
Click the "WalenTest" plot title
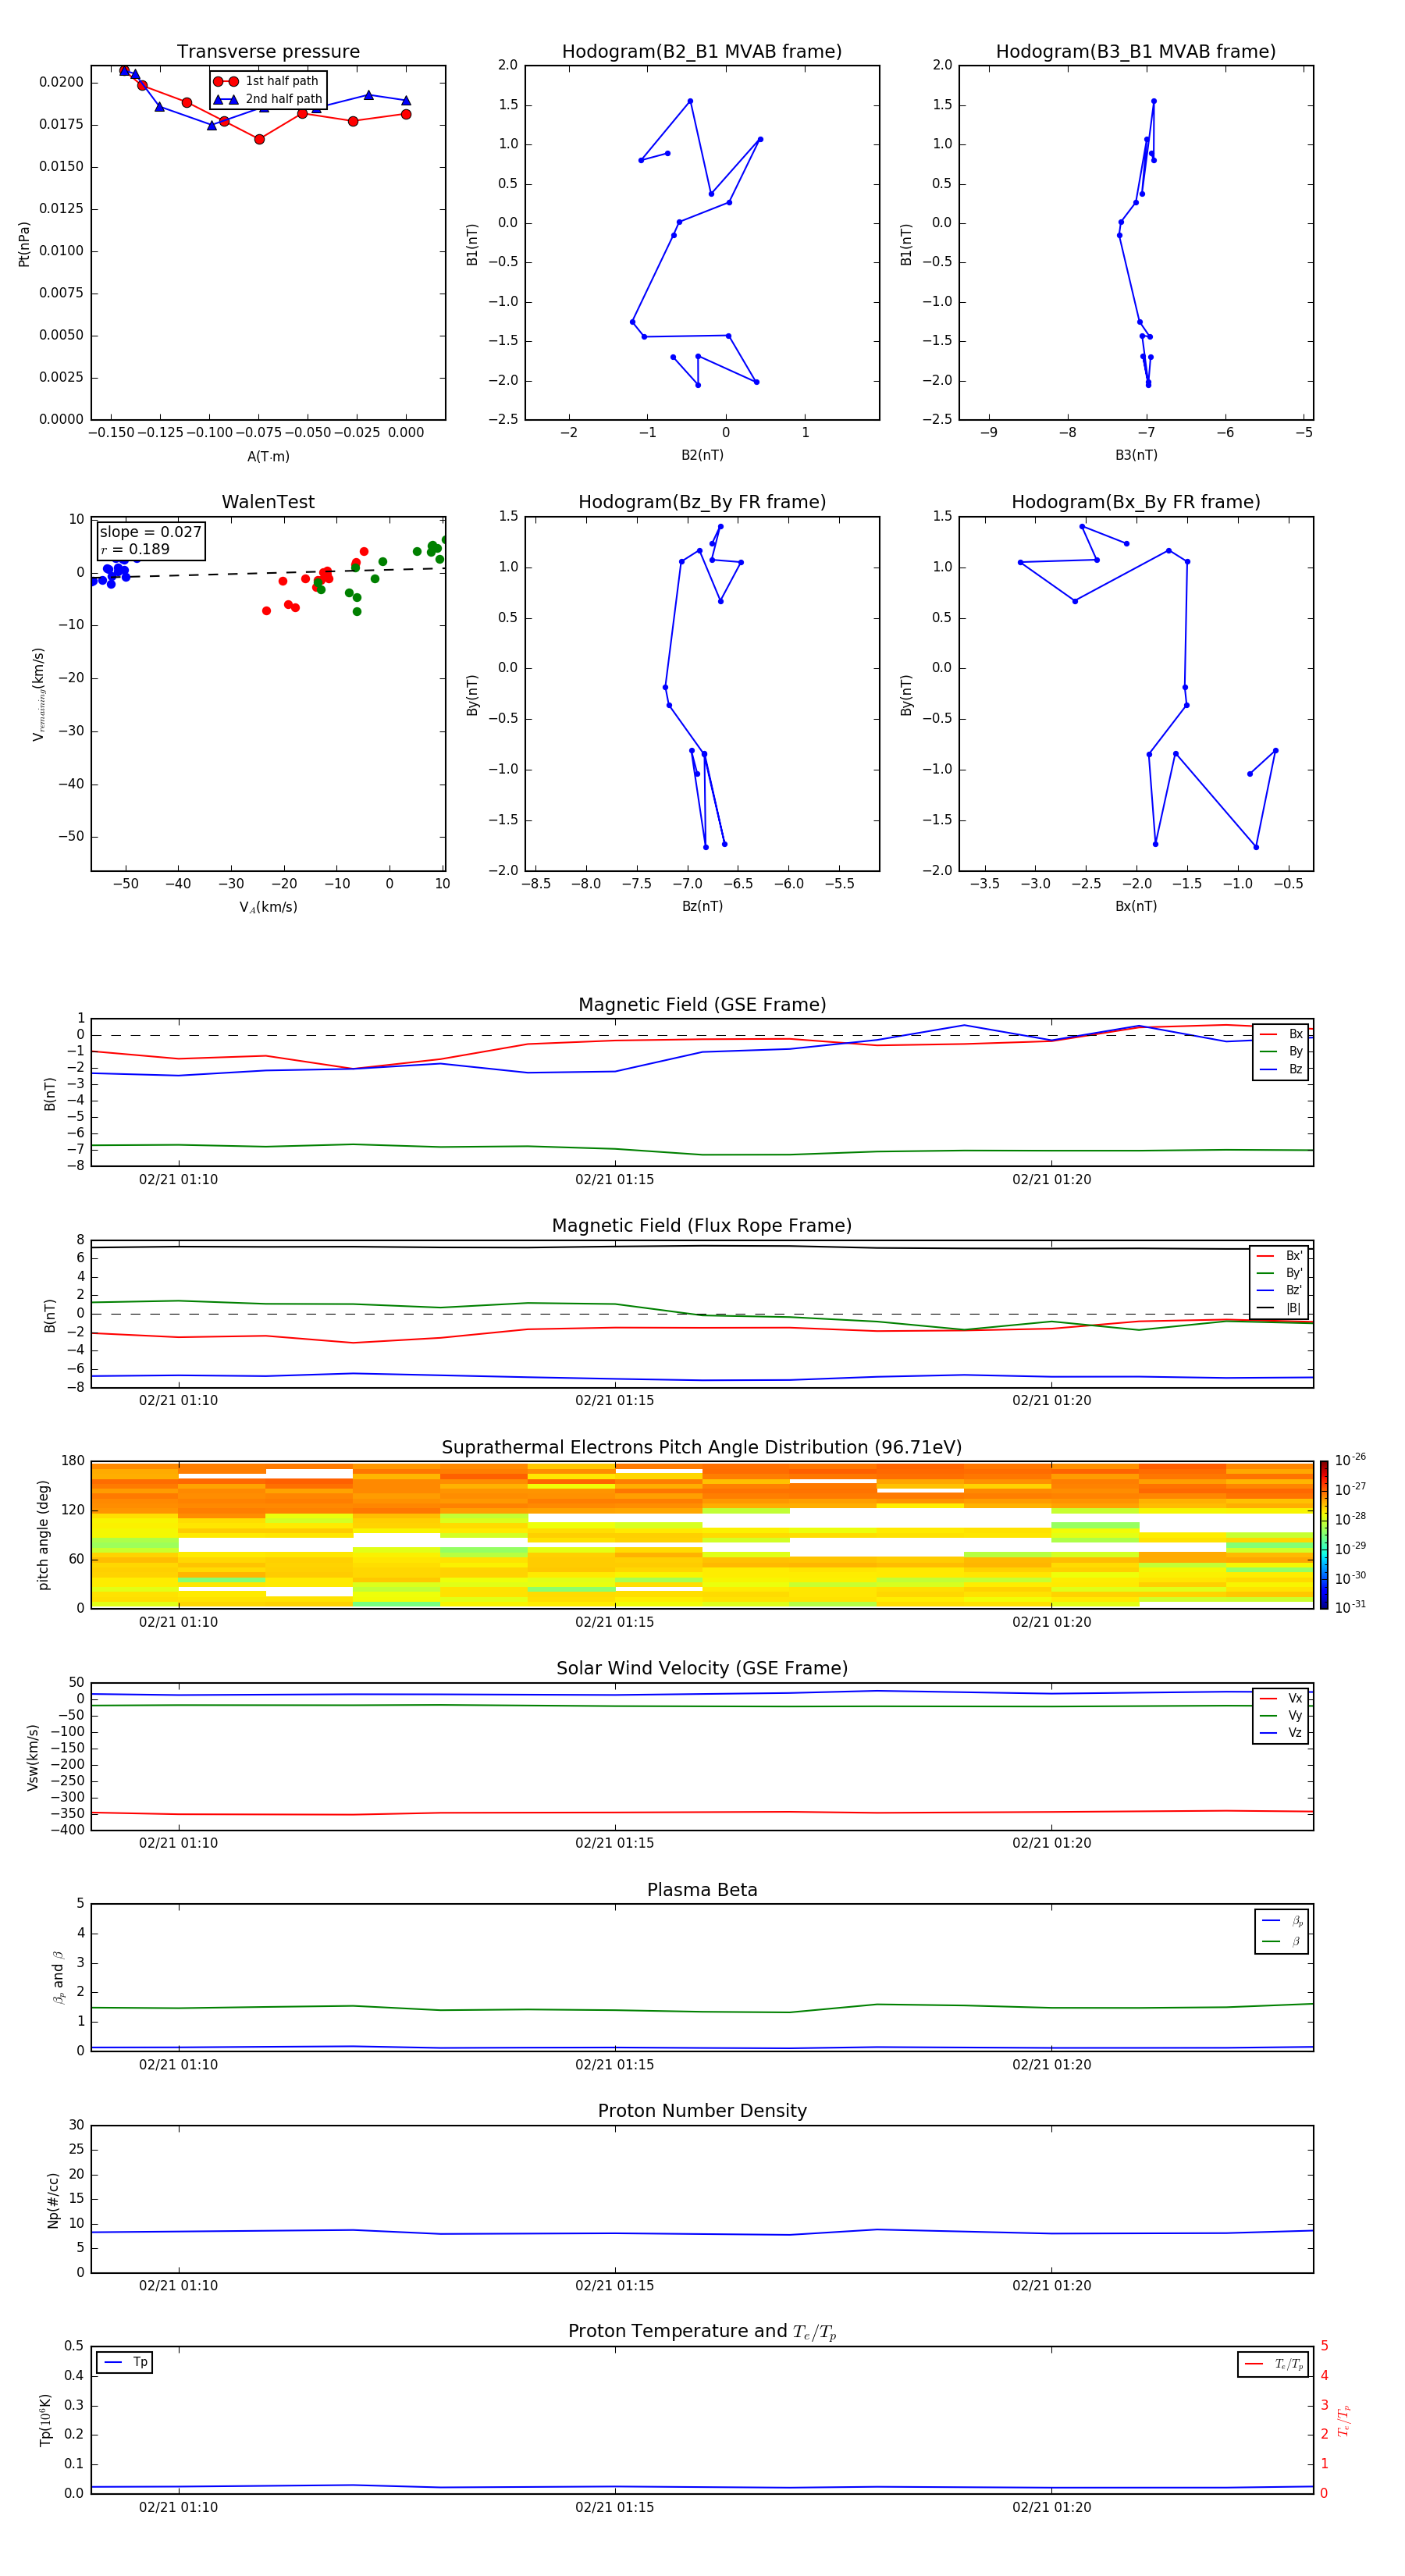tap(268, 502)
